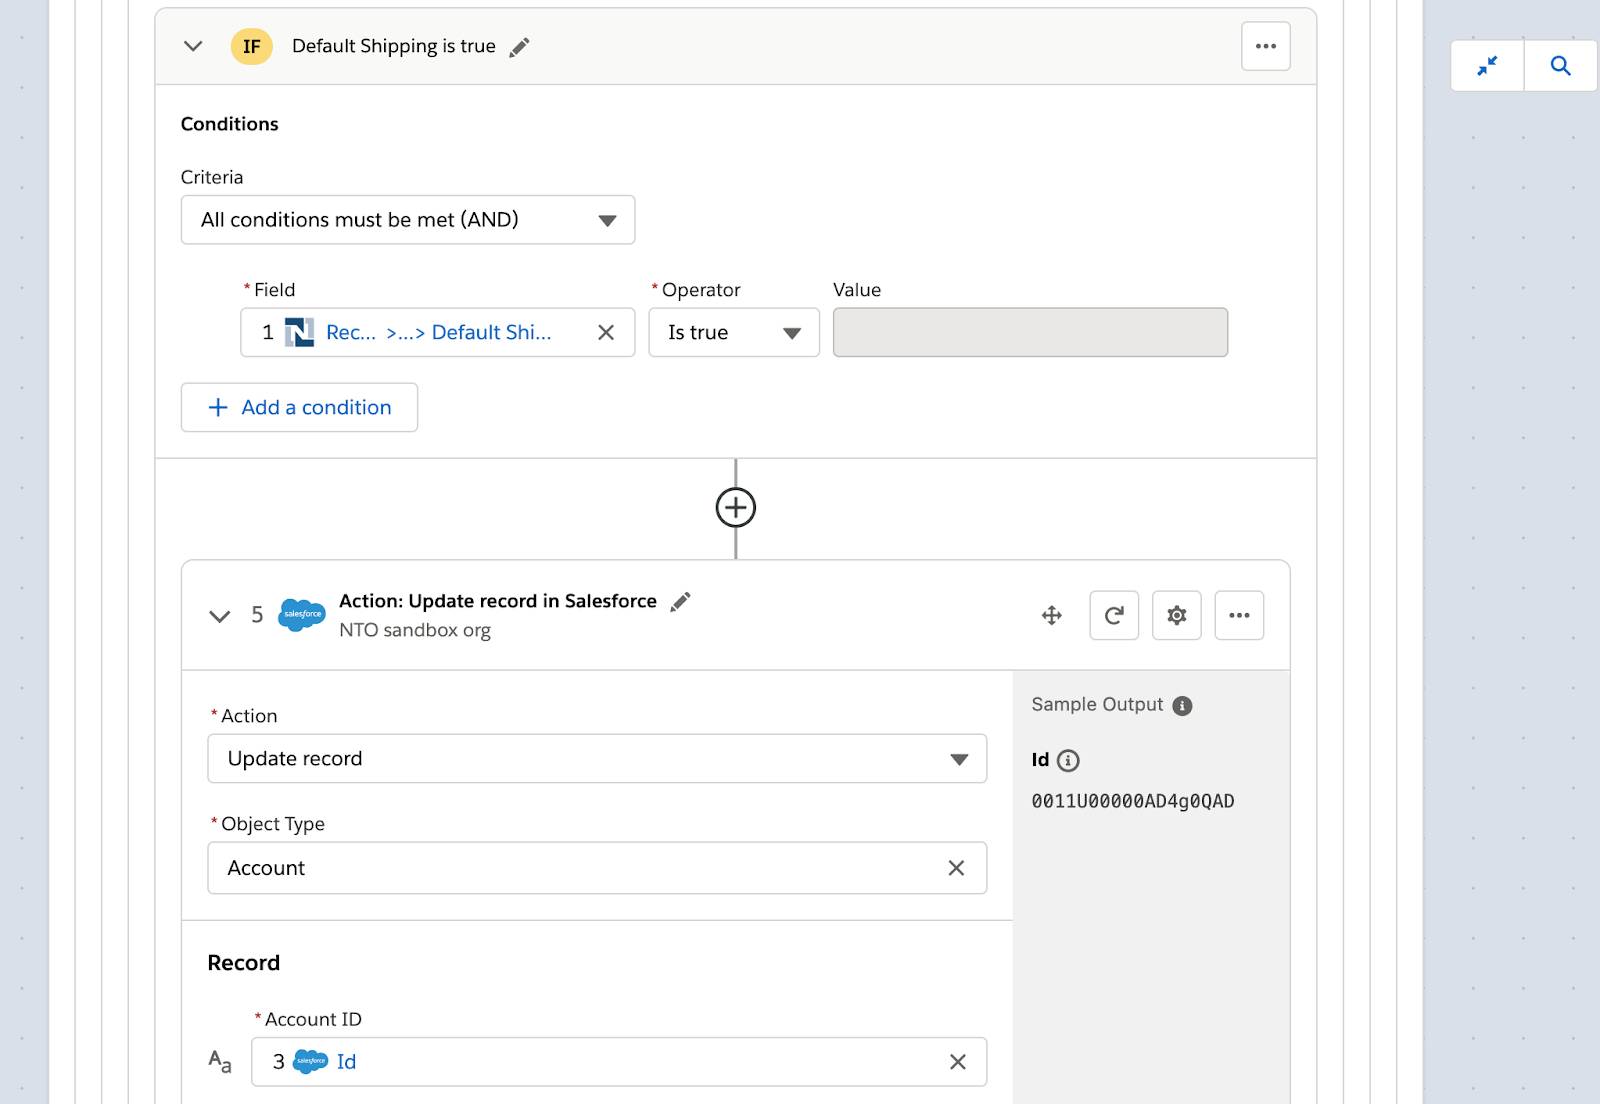Click the move handle for step 5
Image resolution: width=1600 pixels, height=1104 pixels.
1051,615
